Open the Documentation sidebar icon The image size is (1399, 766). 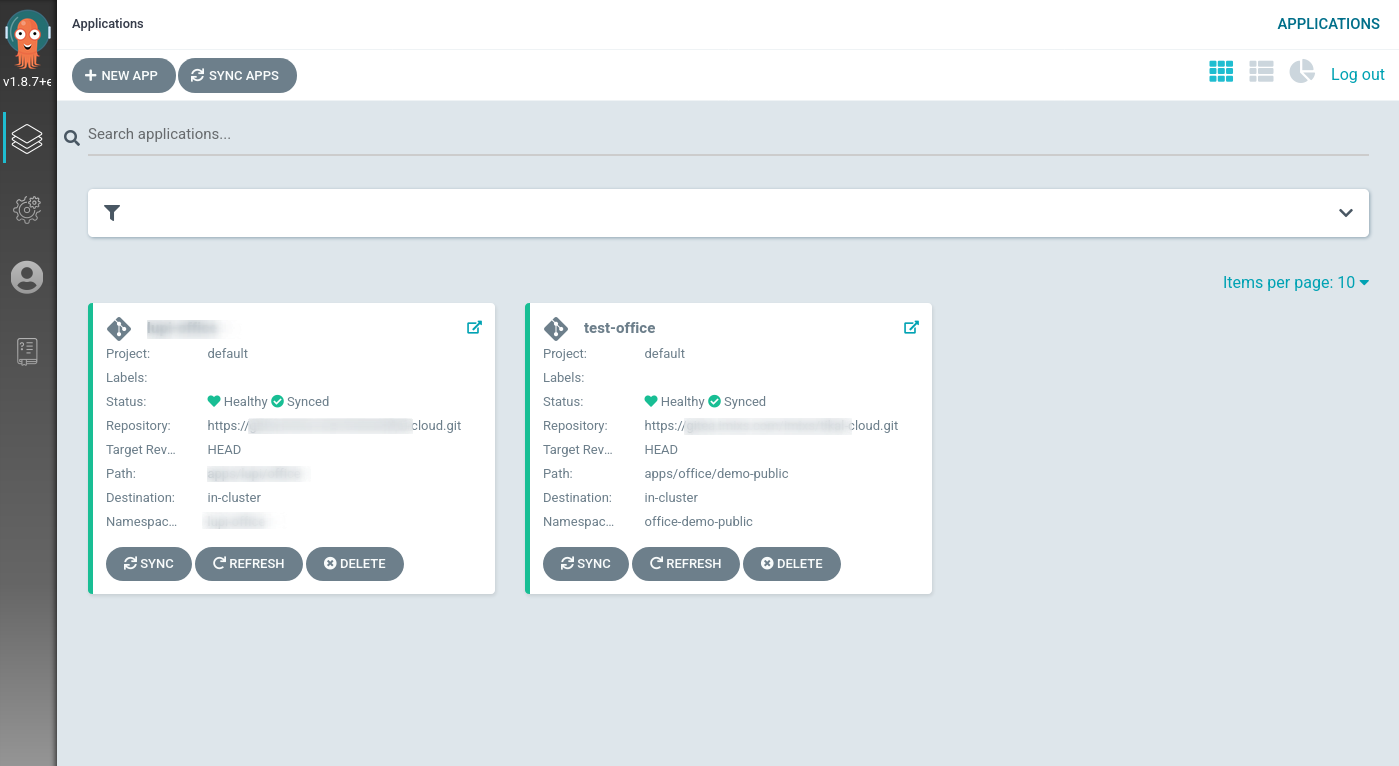(x=28, y=351)
